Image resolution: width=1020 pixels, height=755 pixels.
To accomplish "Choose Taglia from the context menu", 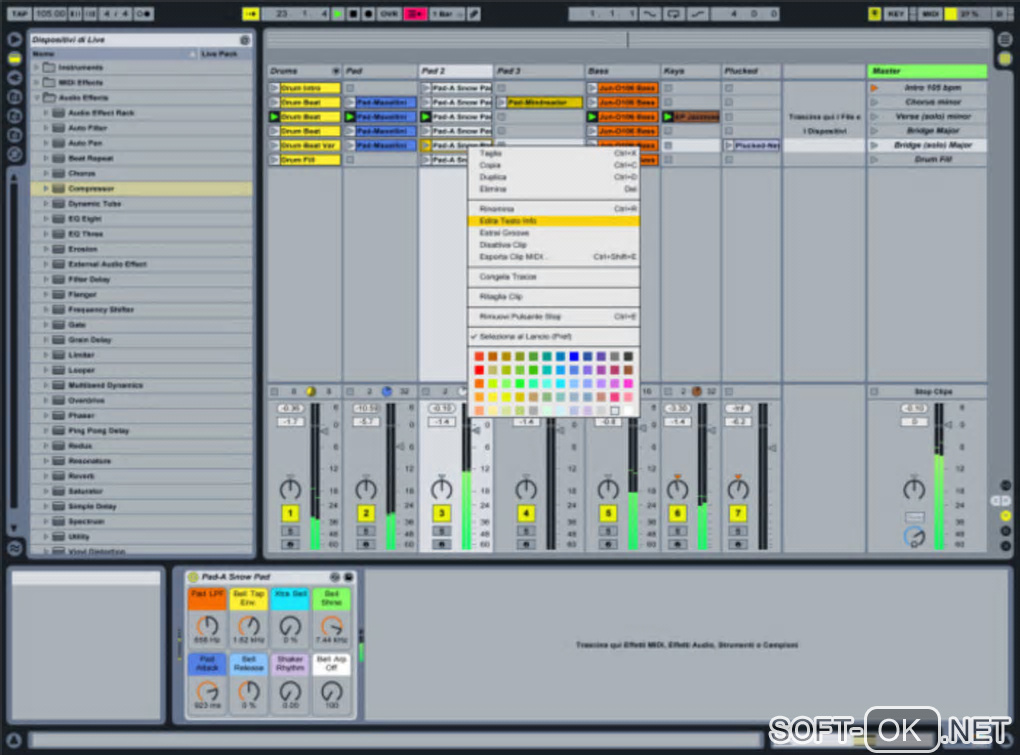I will tap(554, 153).
